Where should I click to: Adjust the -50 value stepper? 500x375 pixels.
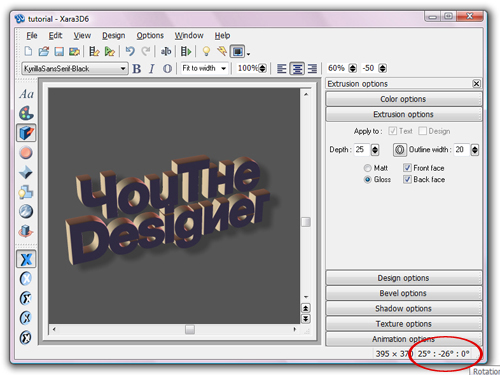383,68
